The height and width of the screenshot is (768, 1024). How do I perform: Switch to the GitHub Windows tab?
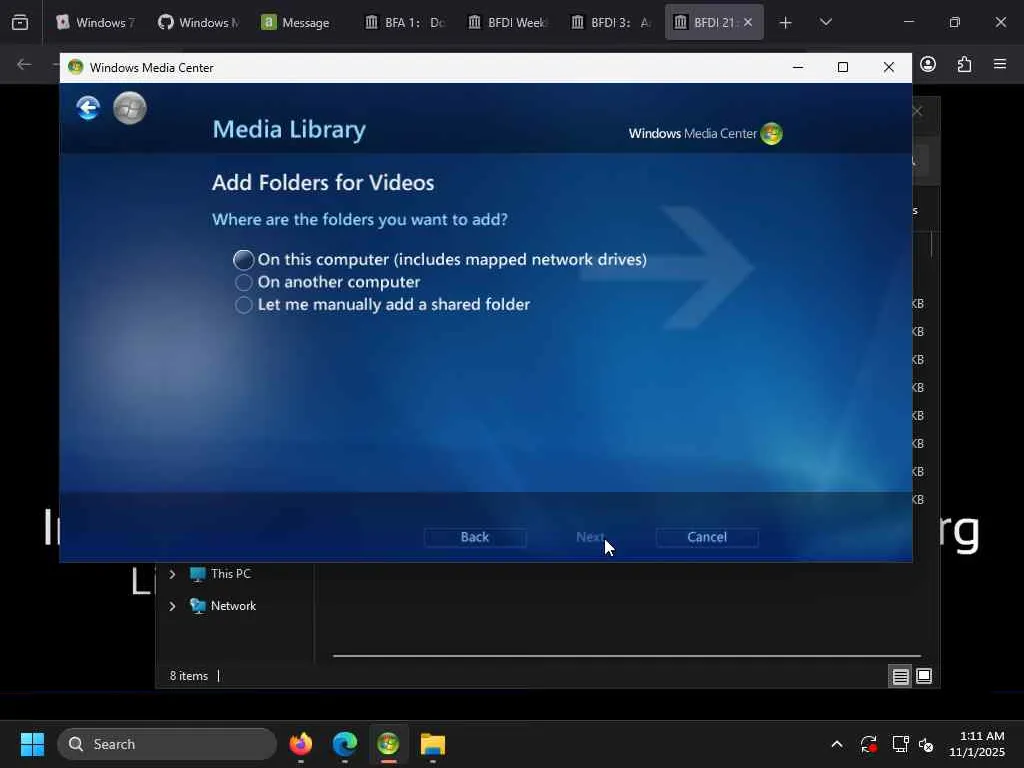(199, 22)
